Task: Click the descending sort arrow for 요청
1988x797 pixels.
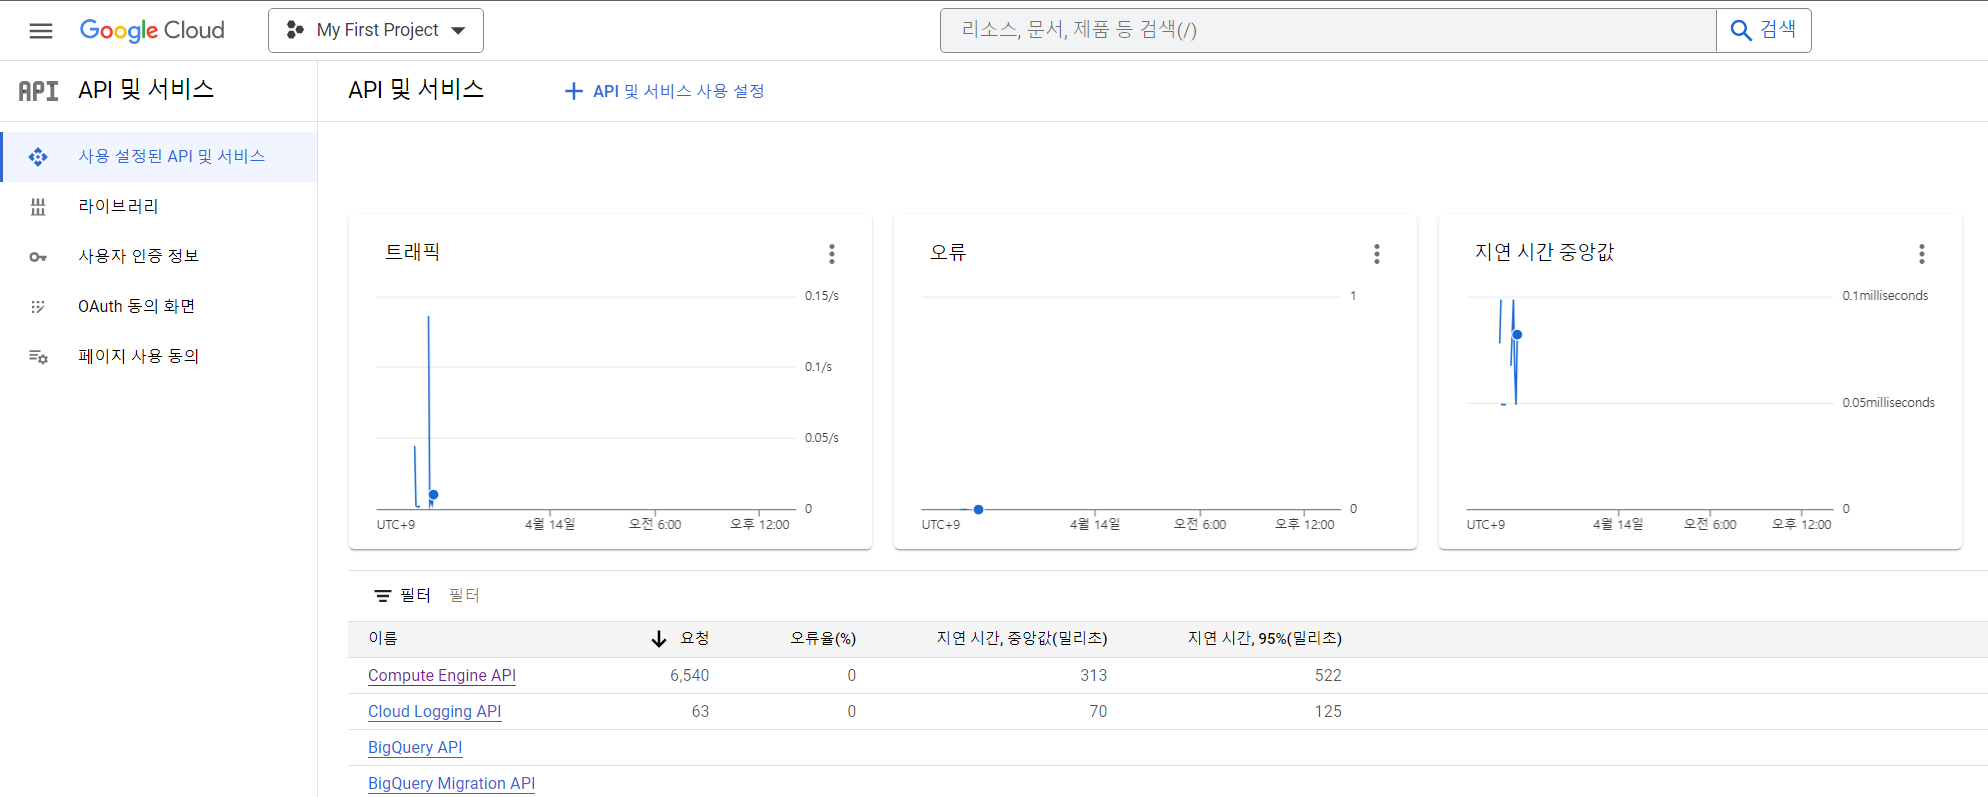Action: pos(659,639)
